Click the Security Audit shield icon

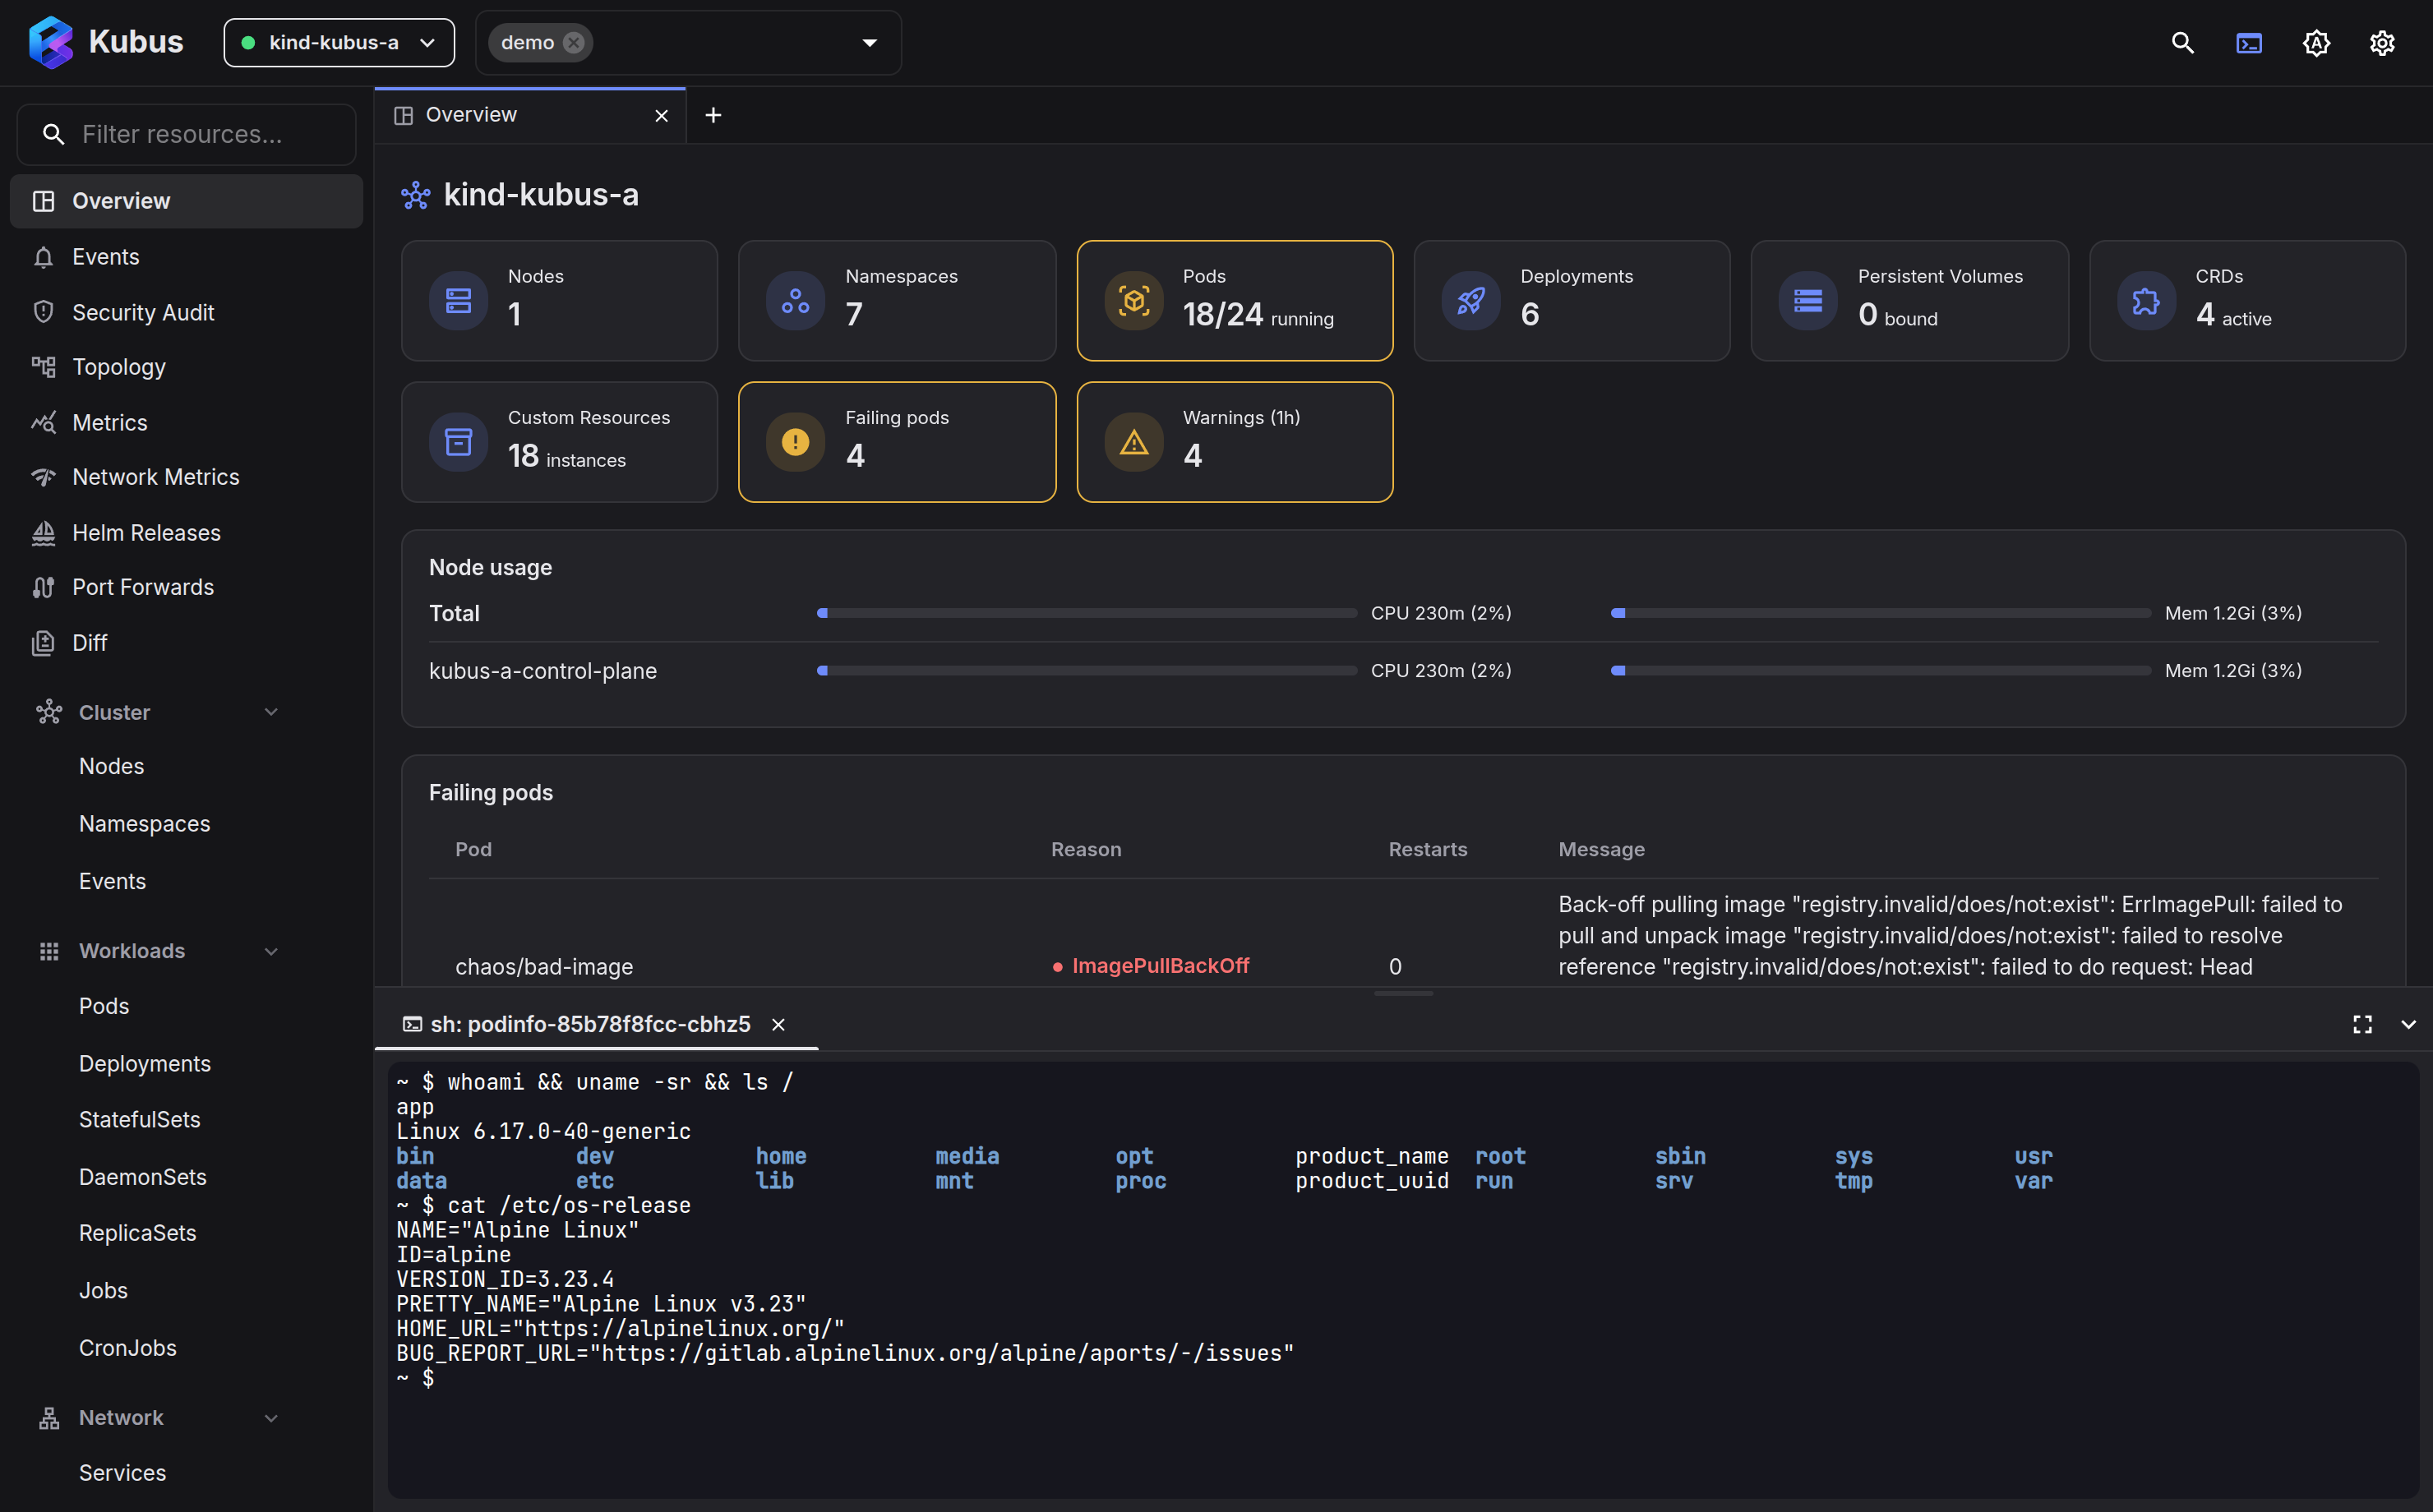(x=43, y=312)
